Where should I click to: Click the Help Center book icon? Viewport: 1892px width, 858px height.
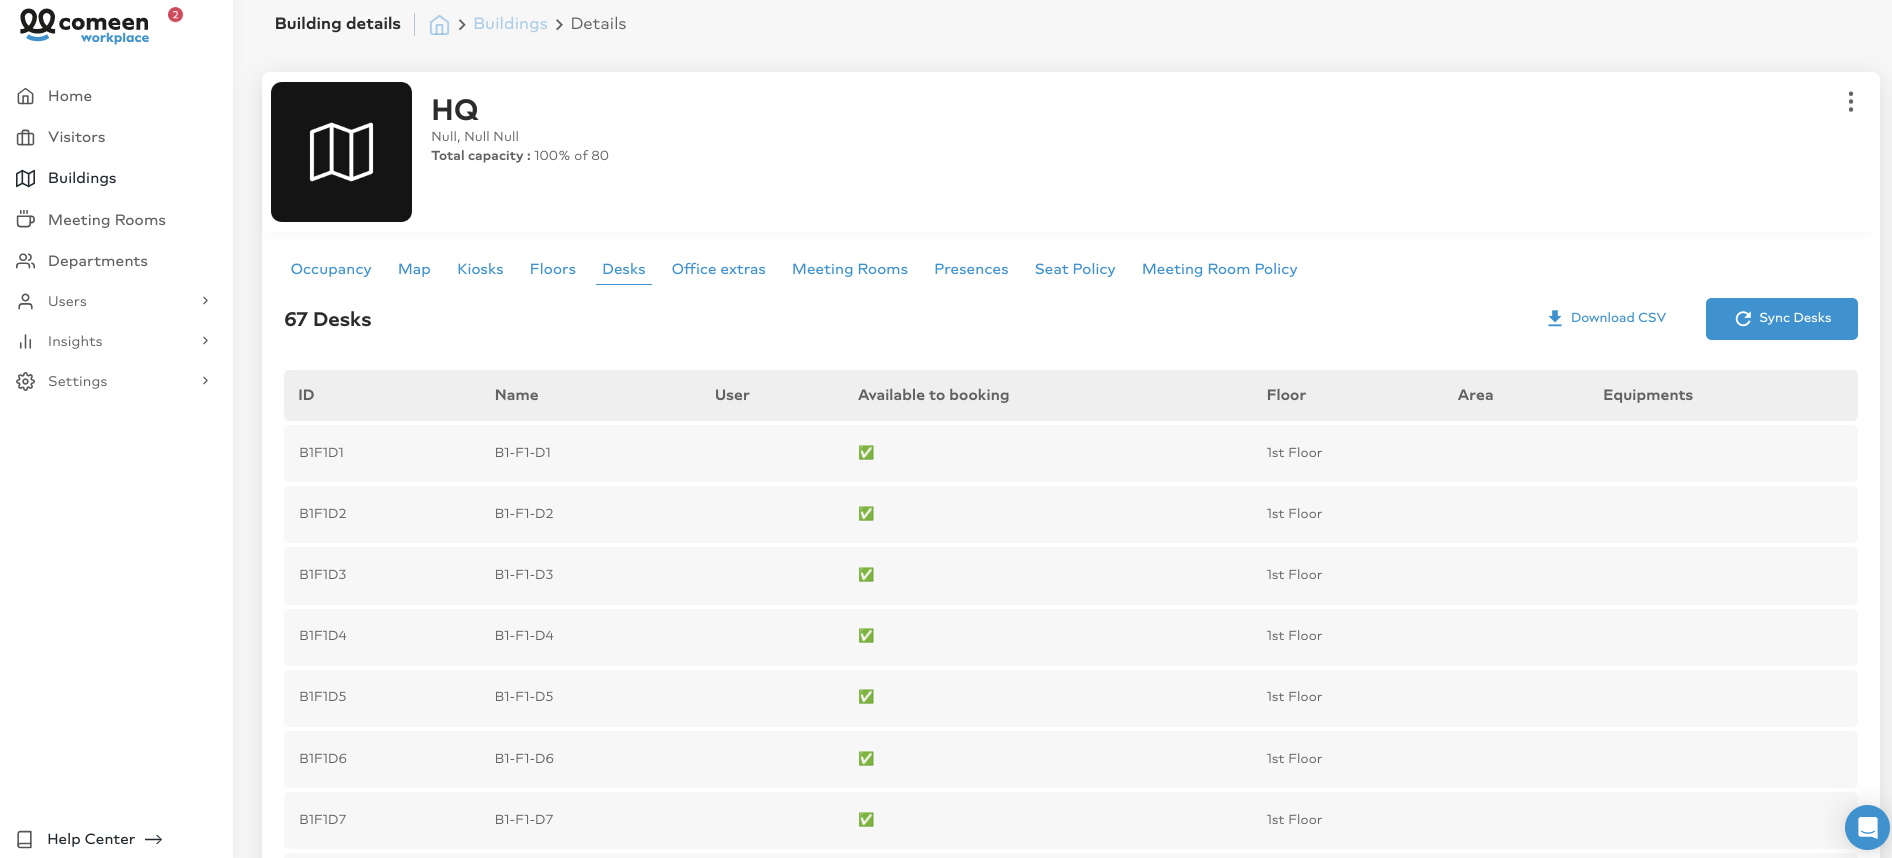pos(25,839)
